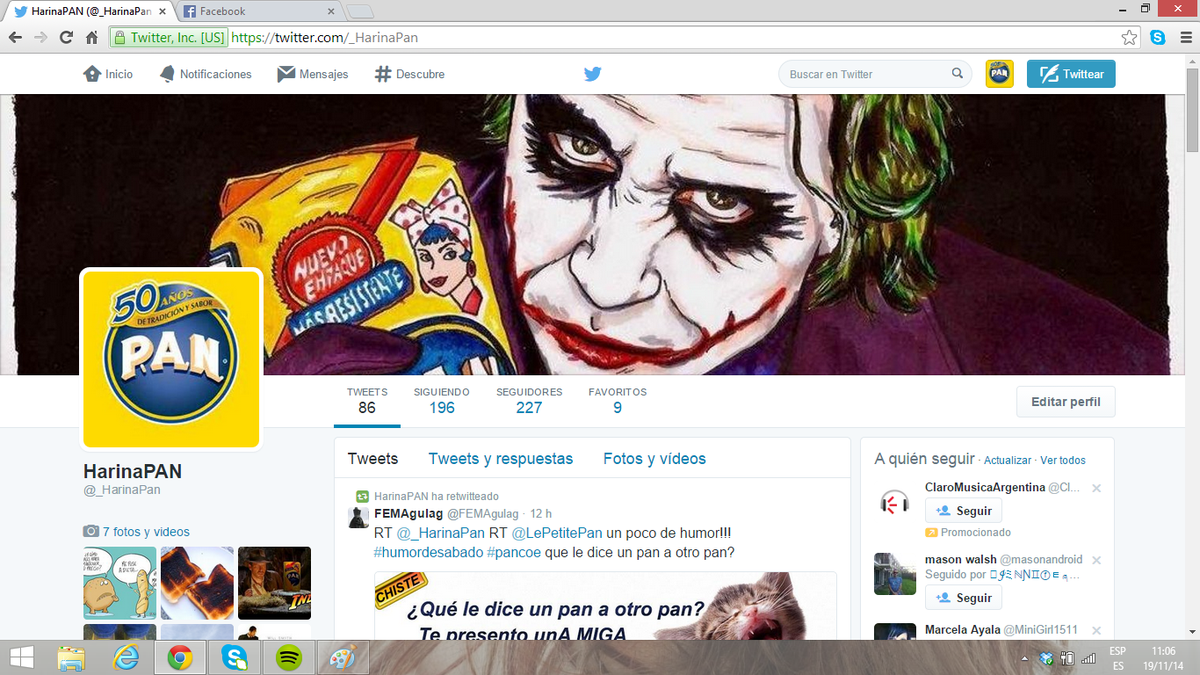Open Notificaciones in the Twitter navbar

click(205, 74)
